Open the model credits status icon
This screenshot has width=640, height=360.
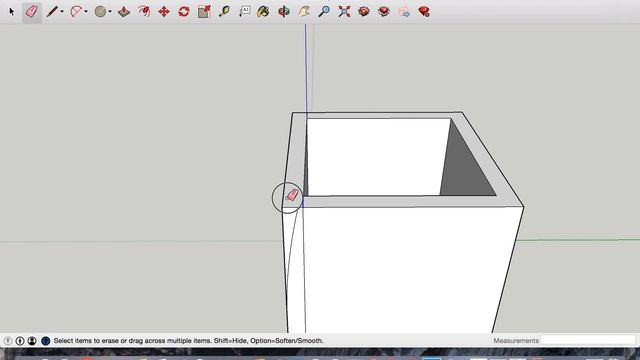(20, 340)
